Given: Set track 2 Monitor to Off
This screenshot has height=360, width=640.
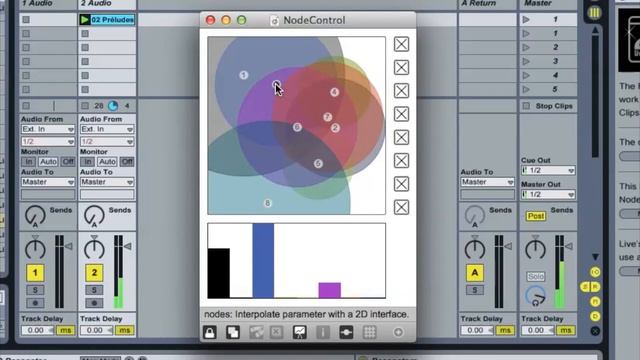Looking at the screenshot, I should [127, 162].
